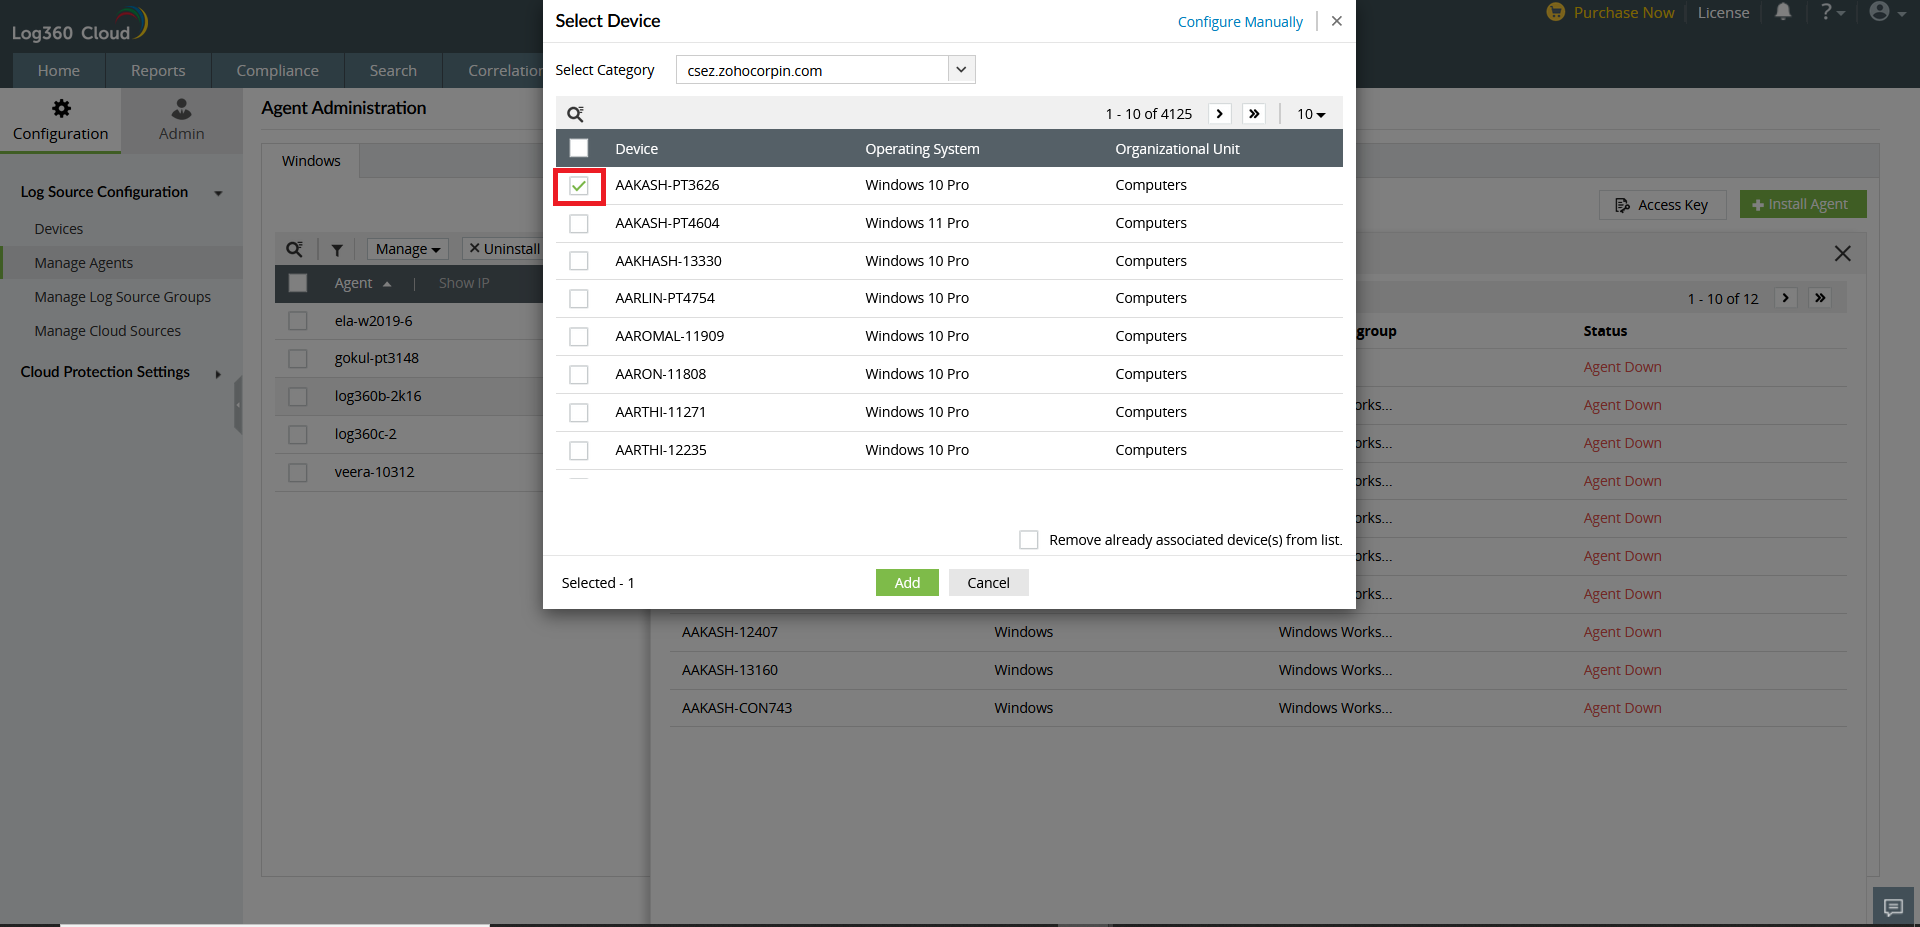Select the gokul-pt3148 agent checkbox
1920x927 pixels.
[298, 359]
